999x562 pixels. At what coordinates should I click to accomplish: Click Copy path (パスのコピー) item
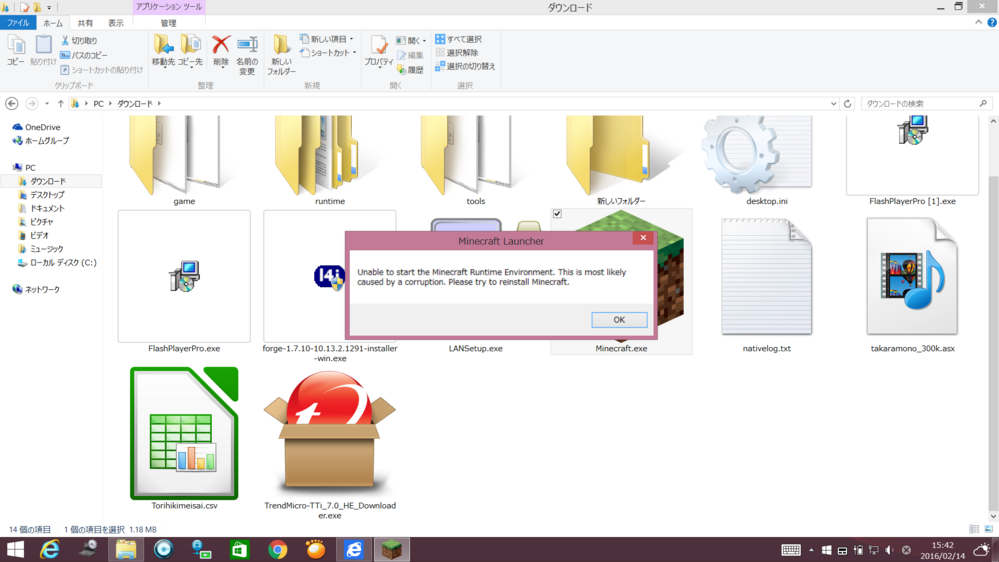click(x=84, y=55)
